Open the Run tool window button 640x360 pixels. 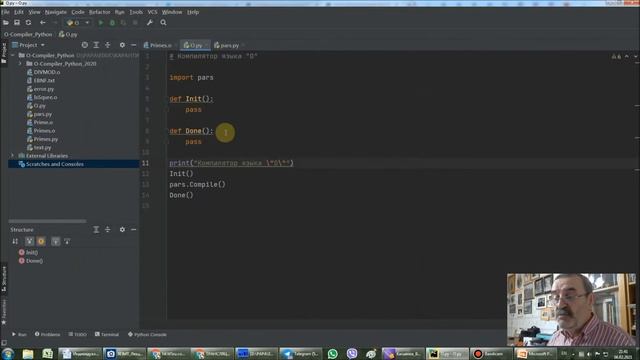click(x=19, y=334)
